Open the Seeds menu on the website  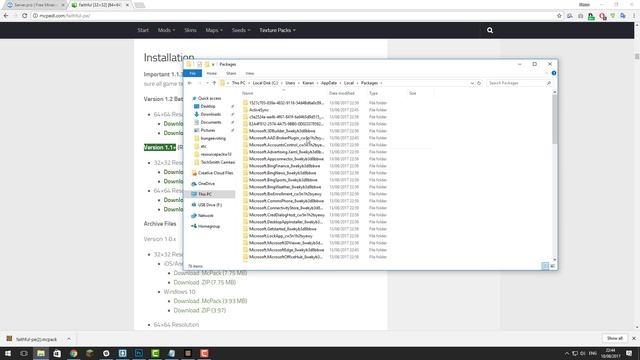pos(240,30)
